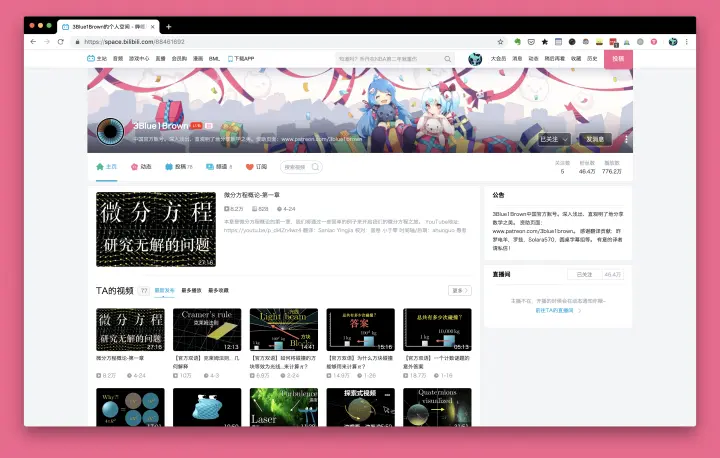Click the magnifier in the top search bar
The image size is (720, 458).
[x=447, y=59]
